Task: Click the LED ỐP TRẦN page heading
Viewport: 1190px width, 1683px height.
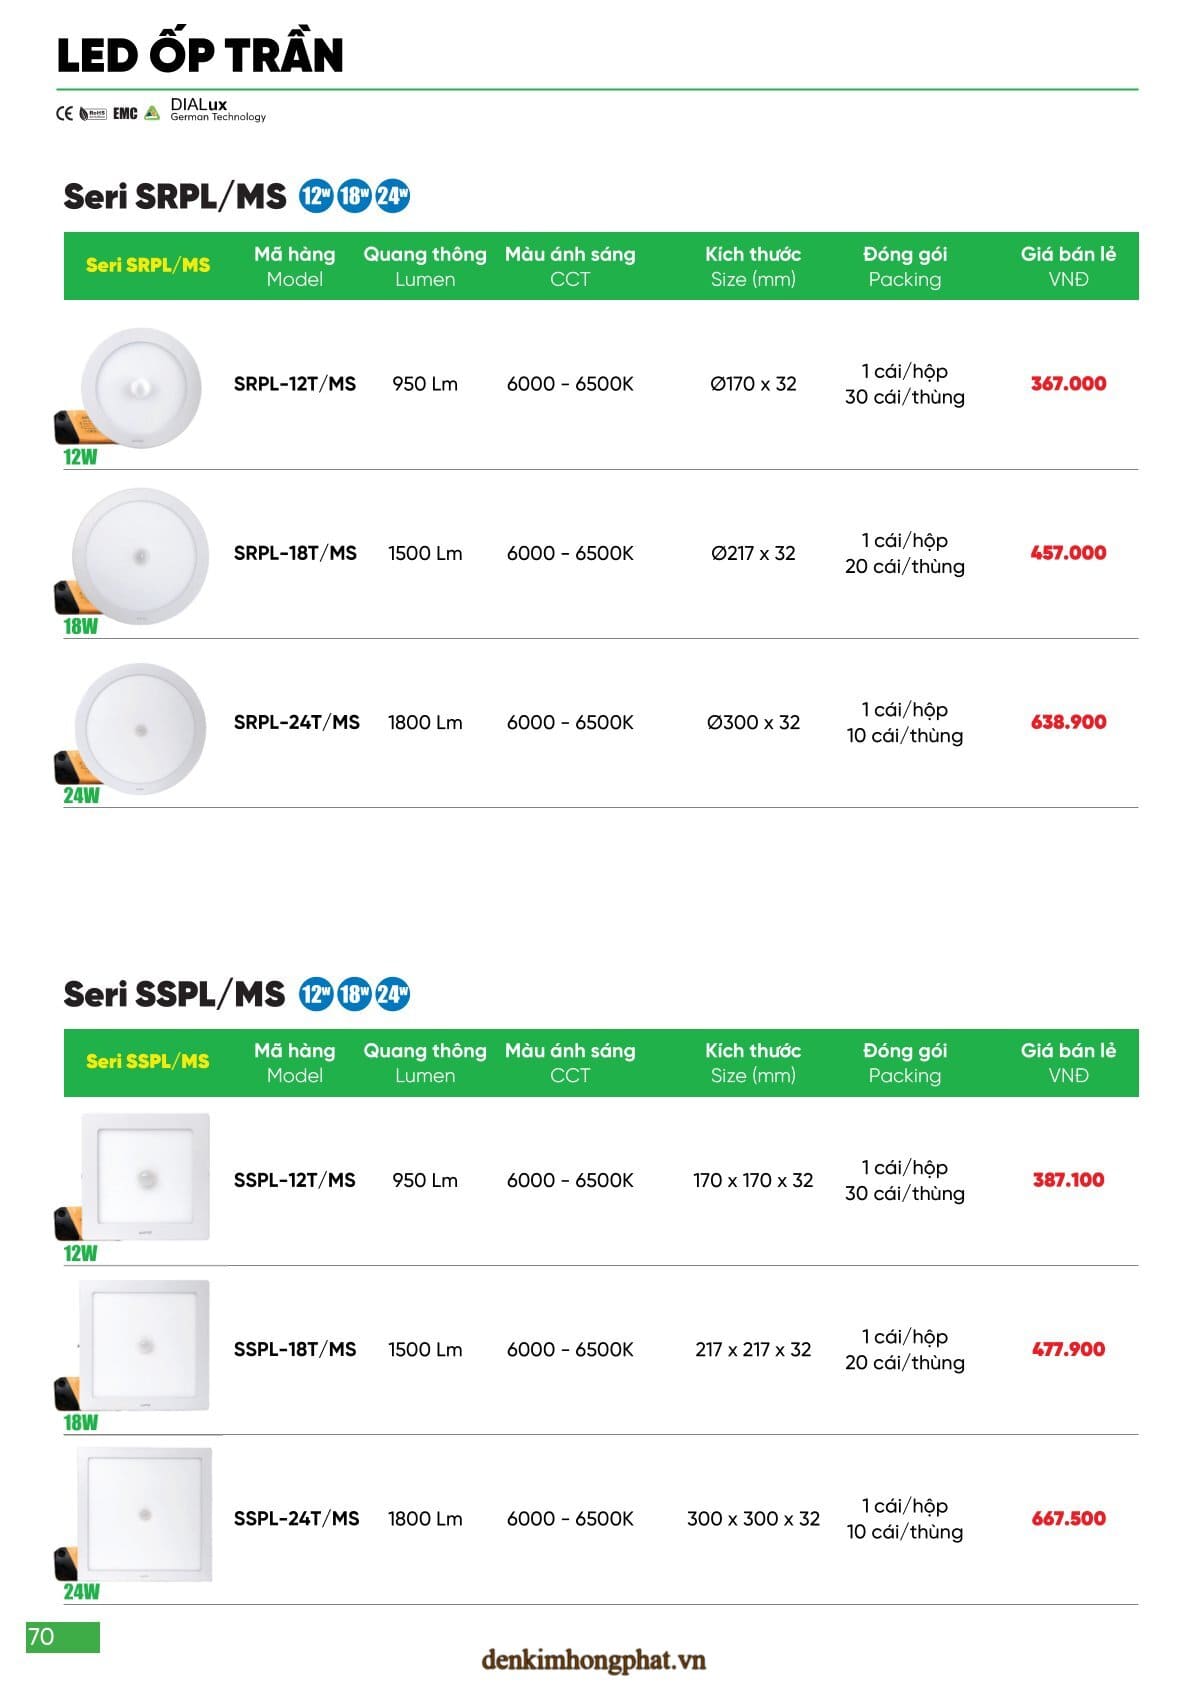Action: 200,55
